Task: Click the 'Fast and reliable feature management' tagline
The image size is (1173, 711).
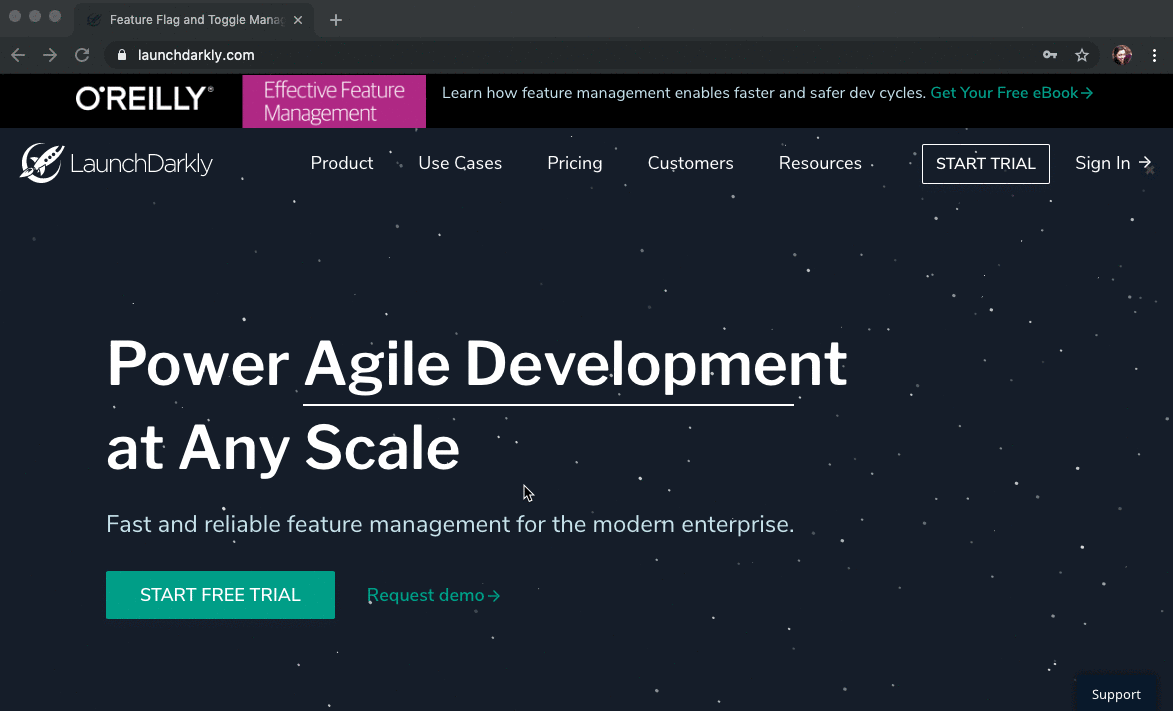Action: [x=450, y=524]
